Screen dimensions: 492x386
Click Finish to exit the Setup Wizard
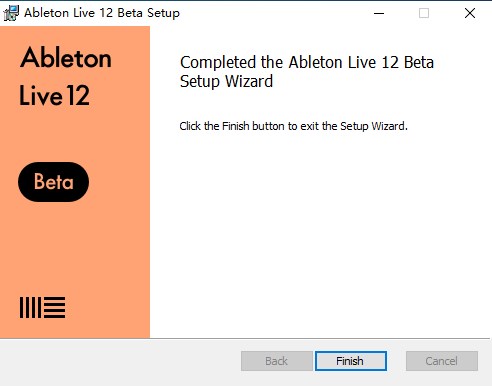pos(351,361)
